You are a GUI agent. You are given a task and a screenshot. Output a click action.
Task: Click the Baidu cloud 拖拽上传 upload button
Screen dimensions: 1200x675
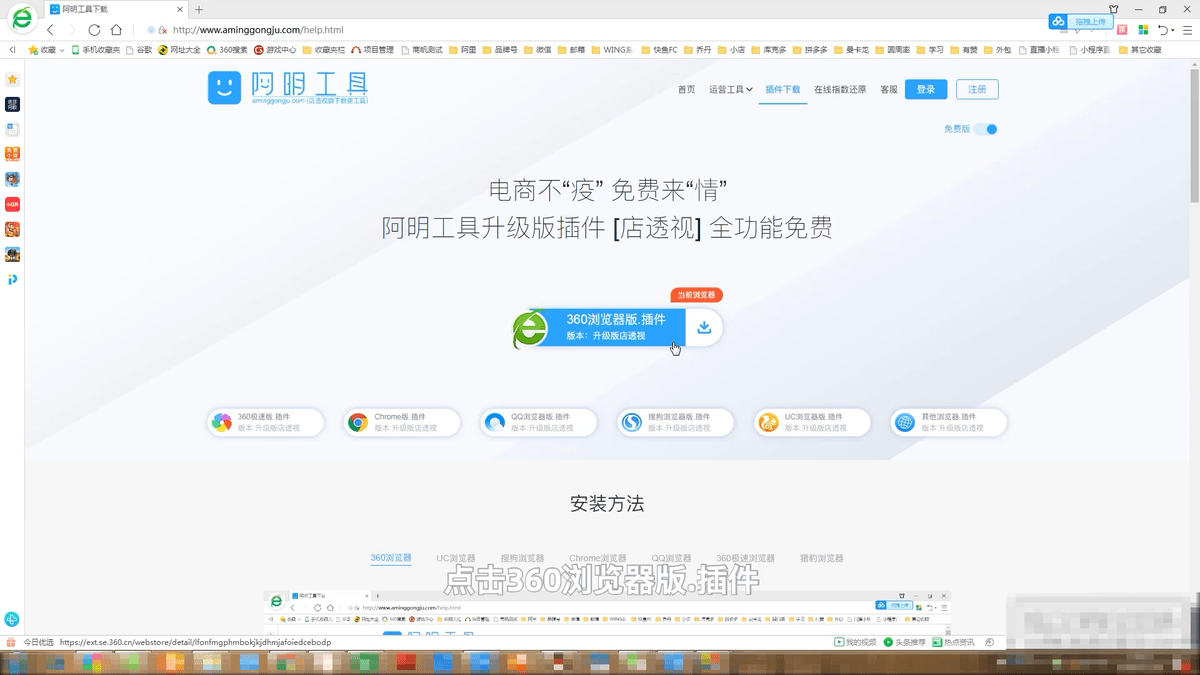point(1080,21)
